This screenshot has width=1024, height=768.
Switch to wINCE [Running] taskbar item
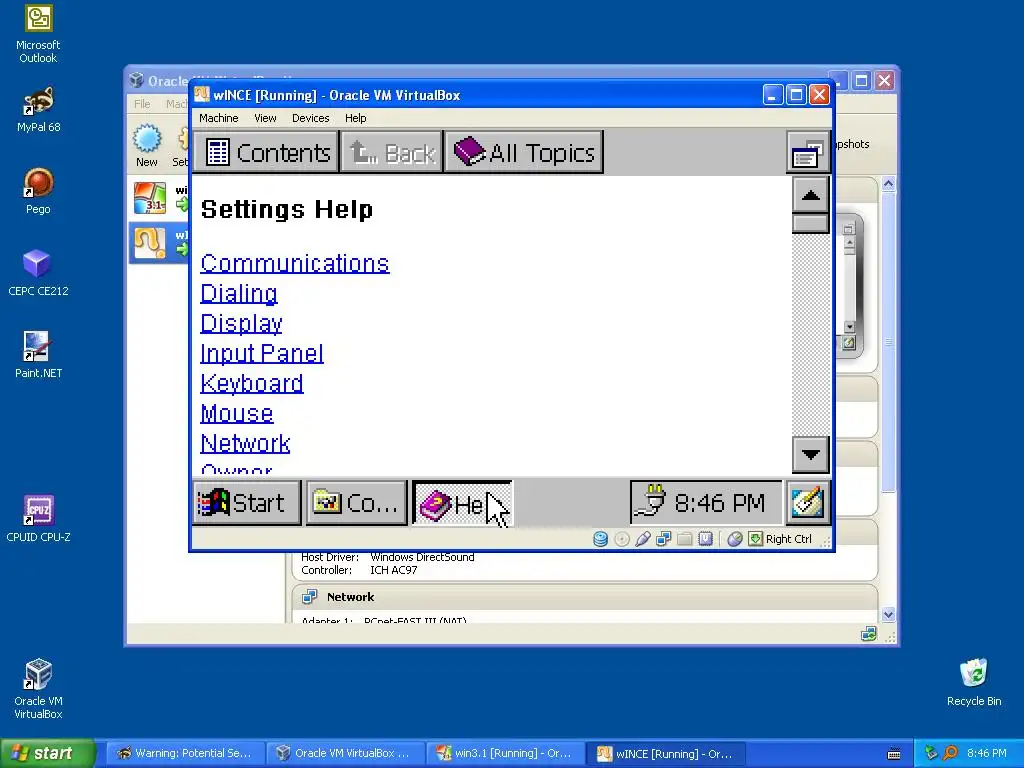point(664,753)
